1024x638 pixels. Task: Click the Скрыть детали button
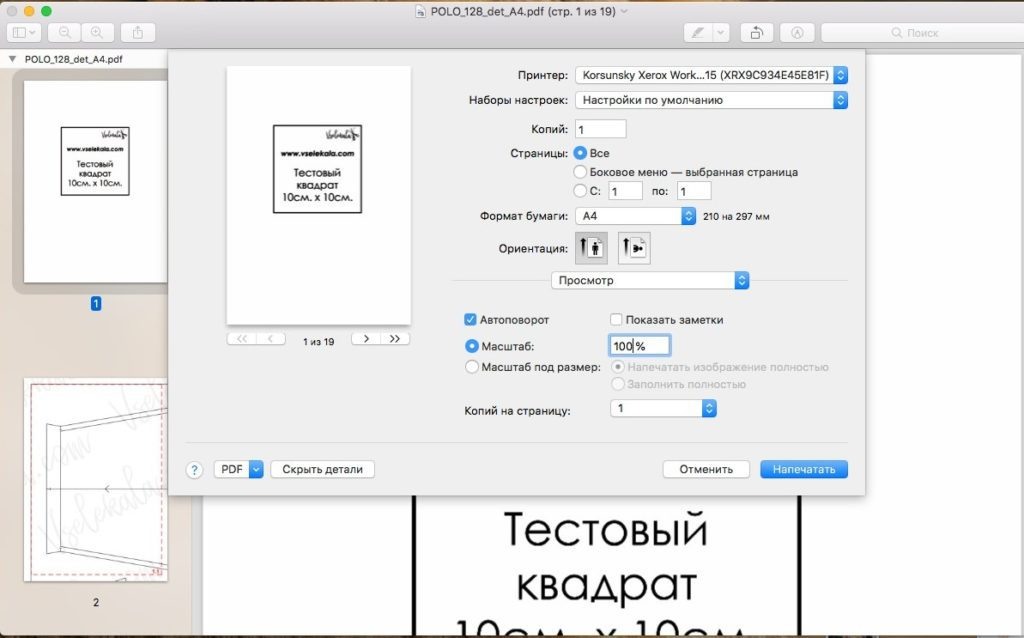coord(322,468)
